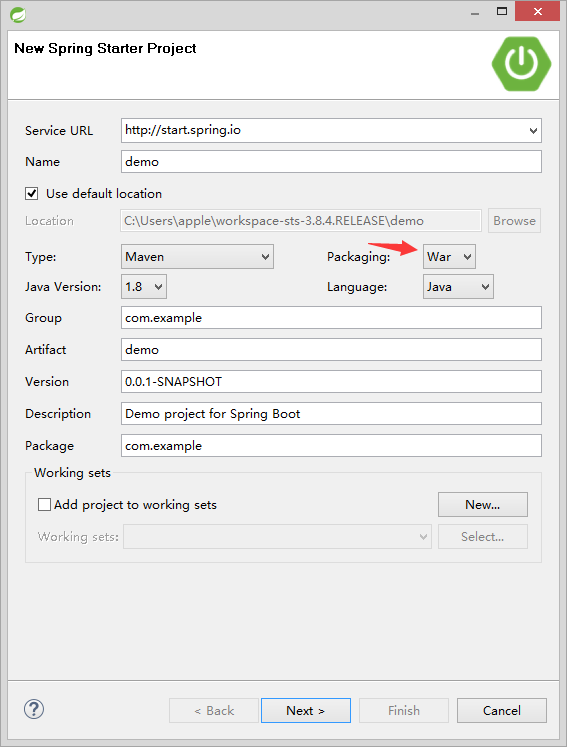Viewport: 567px width, 747px height.
Task: Uncheck Use default location
Action: point(32,193)
